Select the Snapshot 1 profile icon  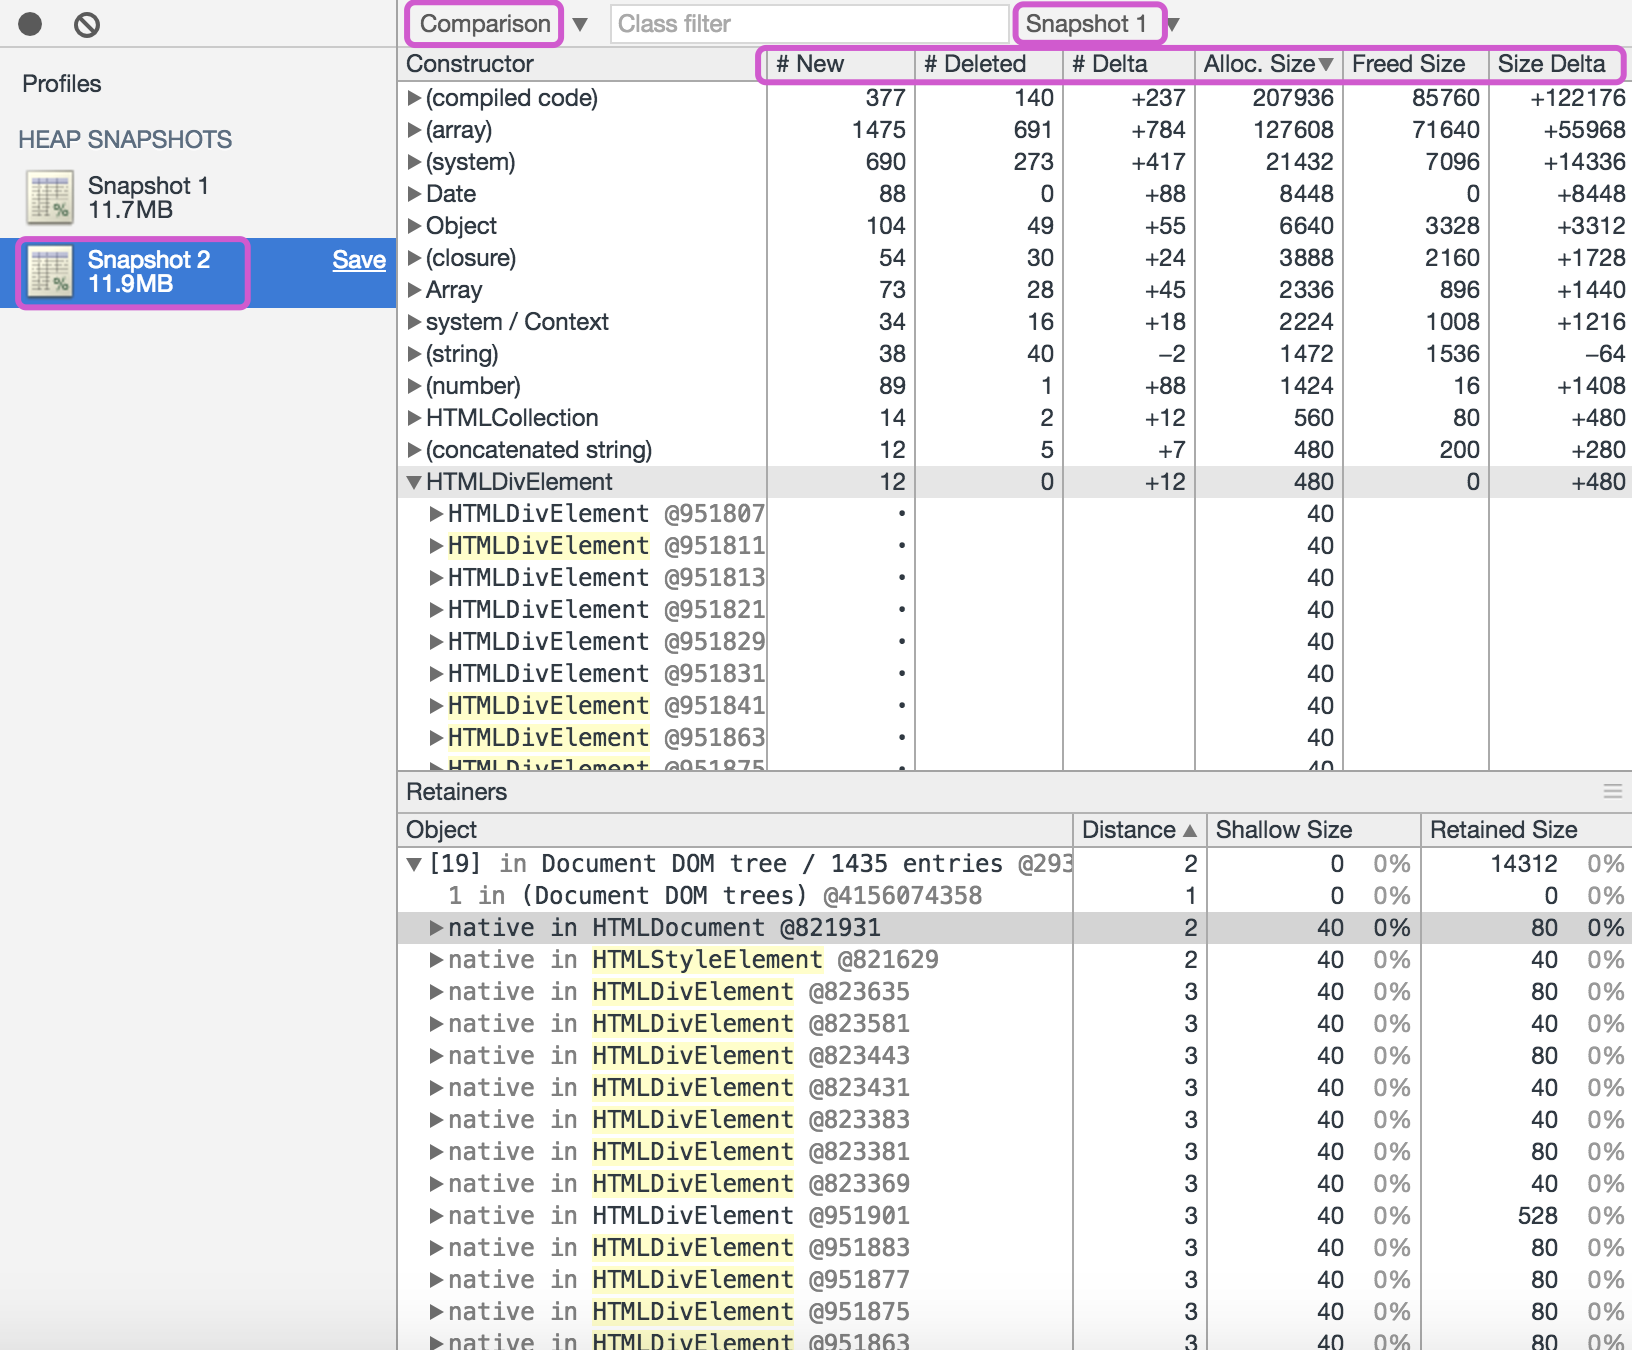point(49,197)
